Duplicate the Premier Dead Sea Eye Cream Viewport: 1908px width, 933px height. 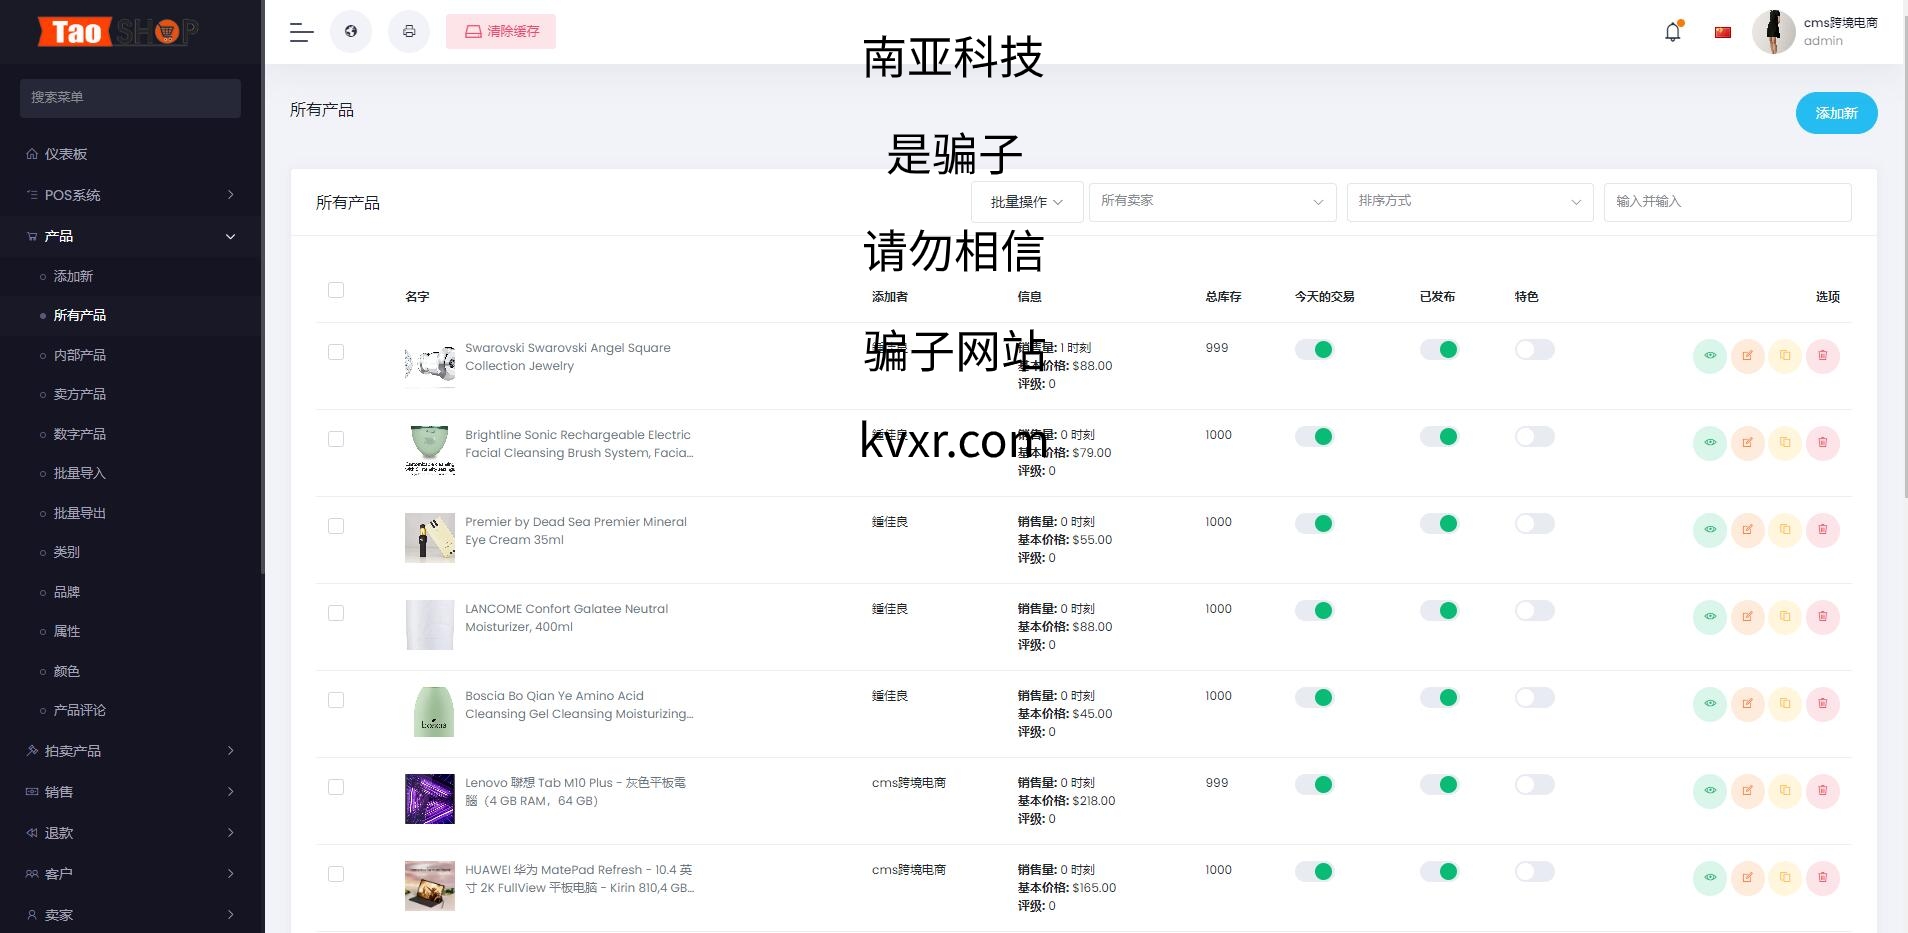coord(1785,530)
